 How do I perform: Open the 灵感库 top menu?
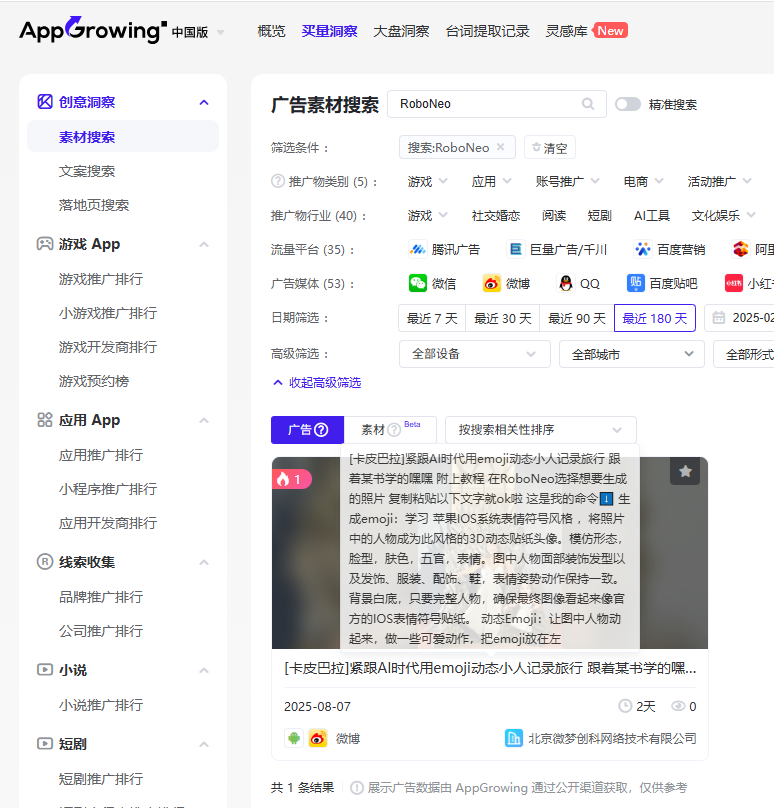click(x=566, y=31)
